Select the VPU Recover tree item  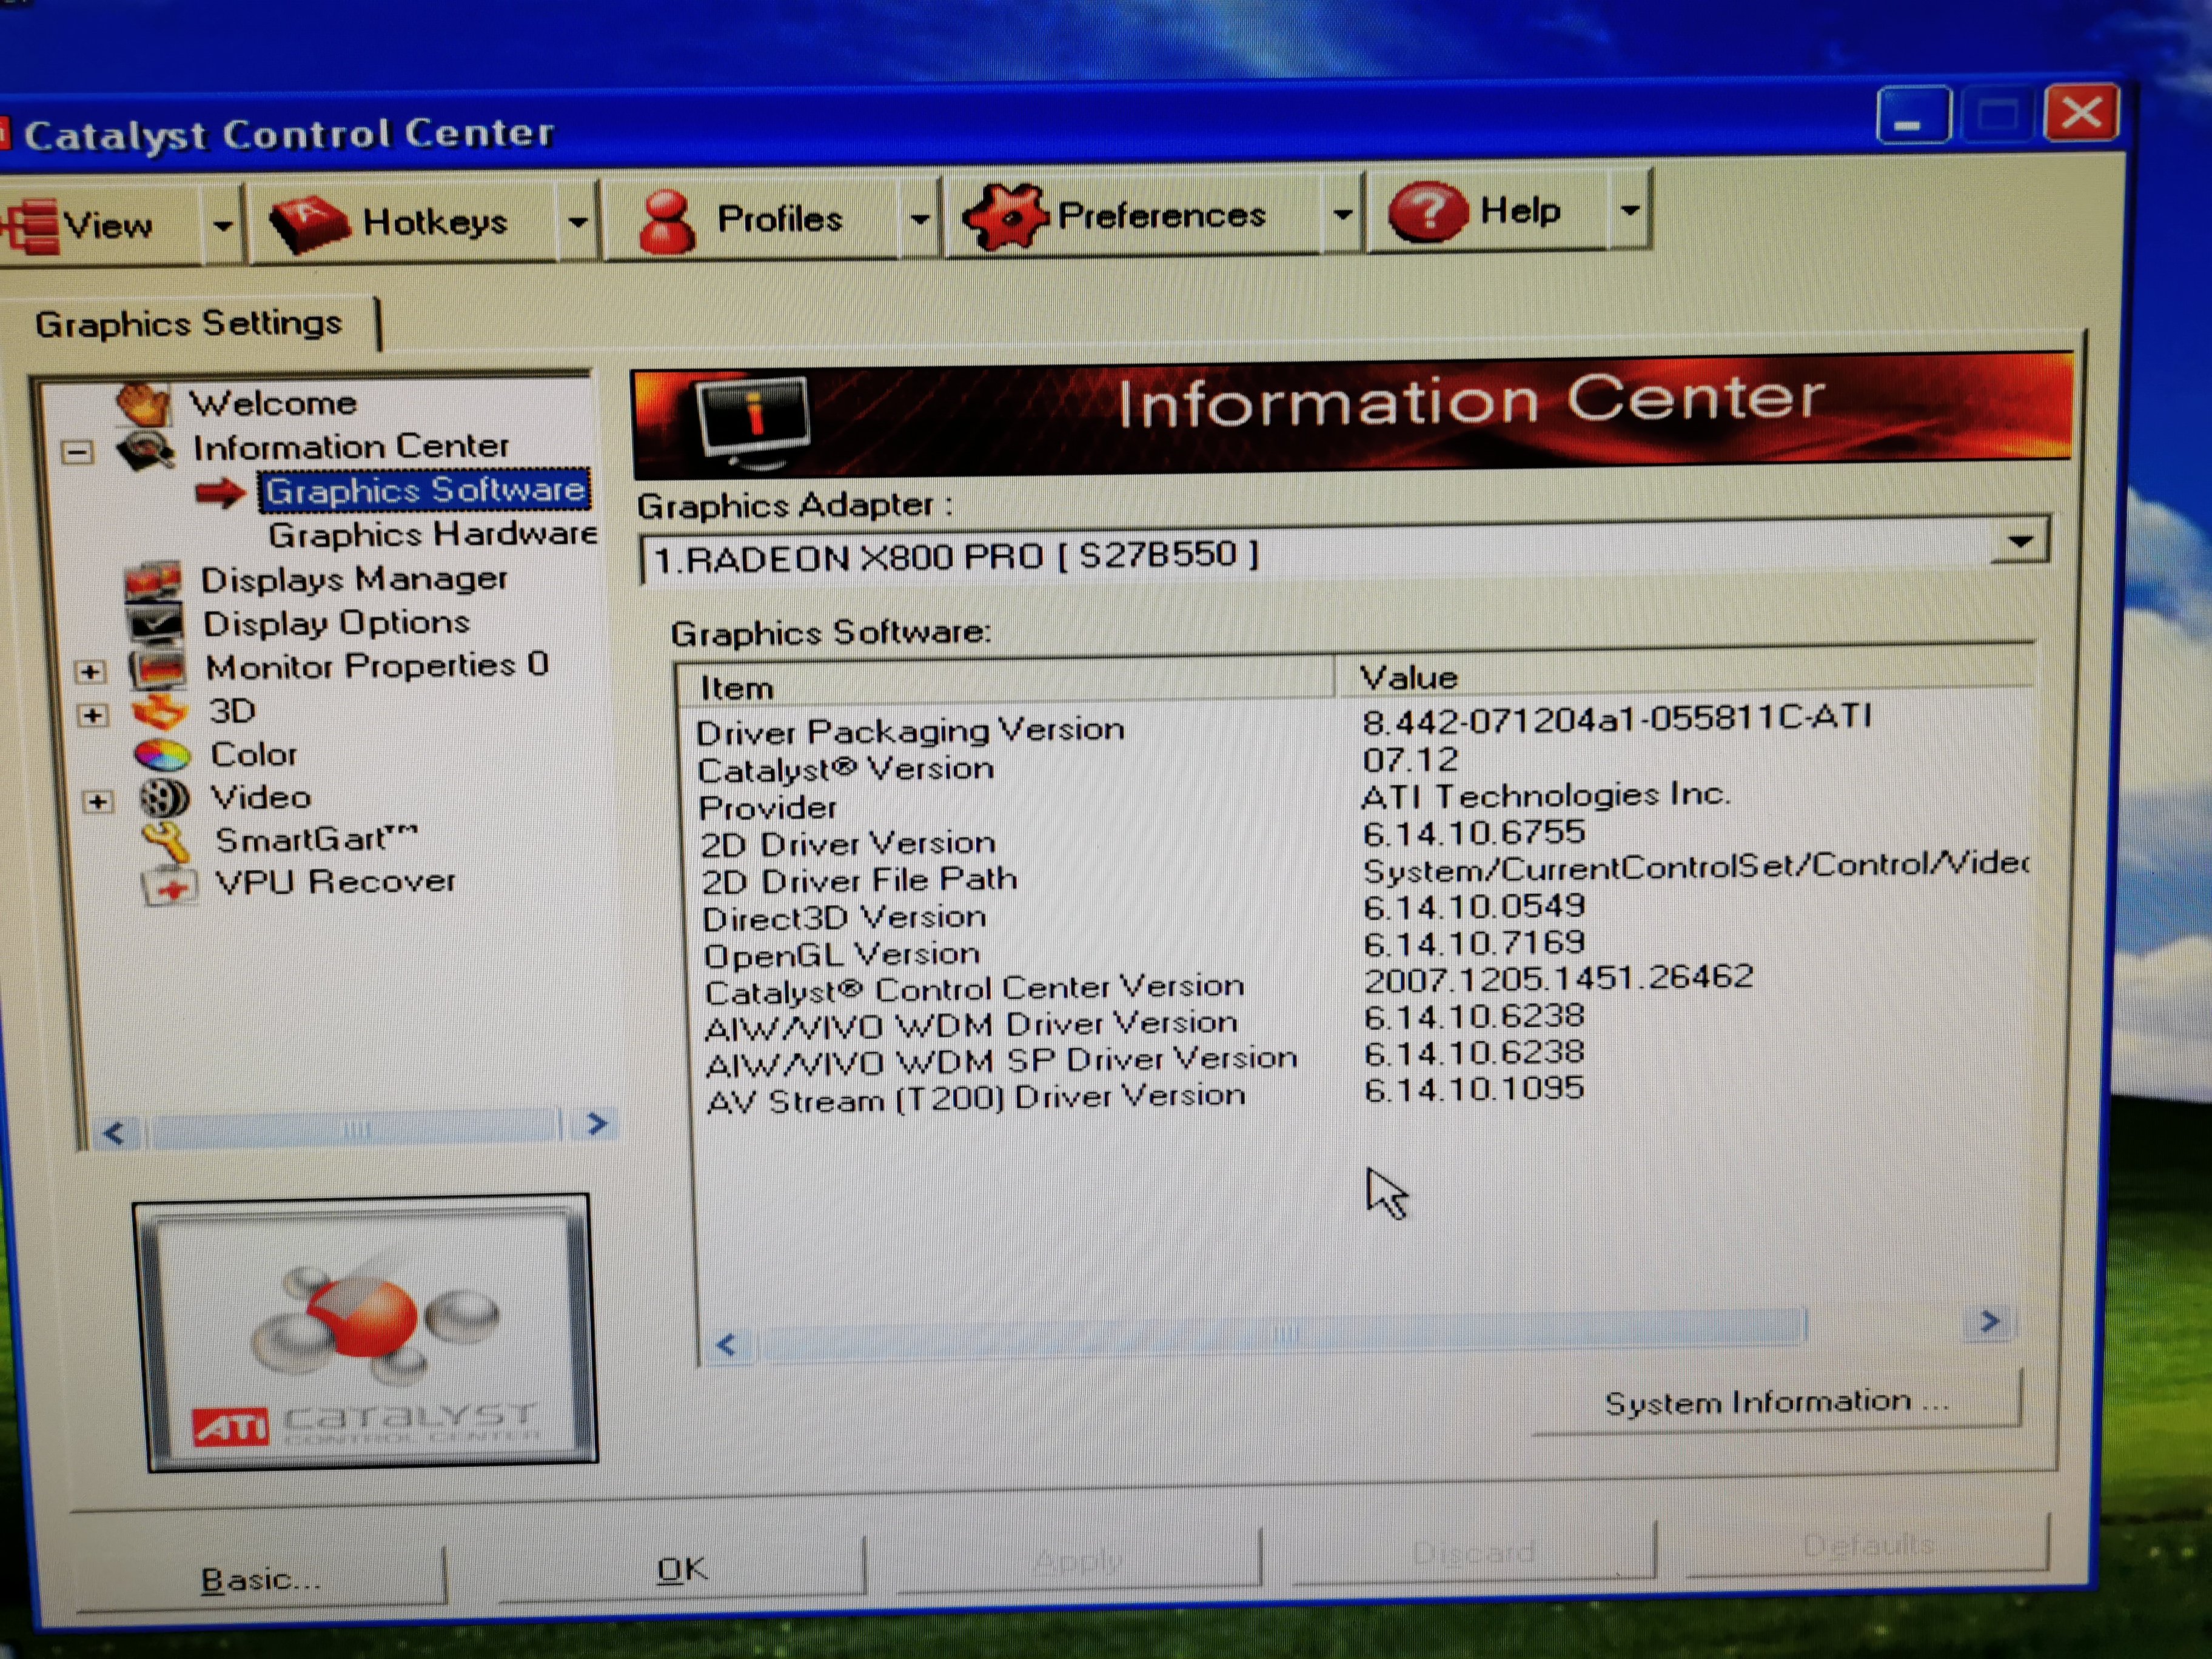coord(335,882)
